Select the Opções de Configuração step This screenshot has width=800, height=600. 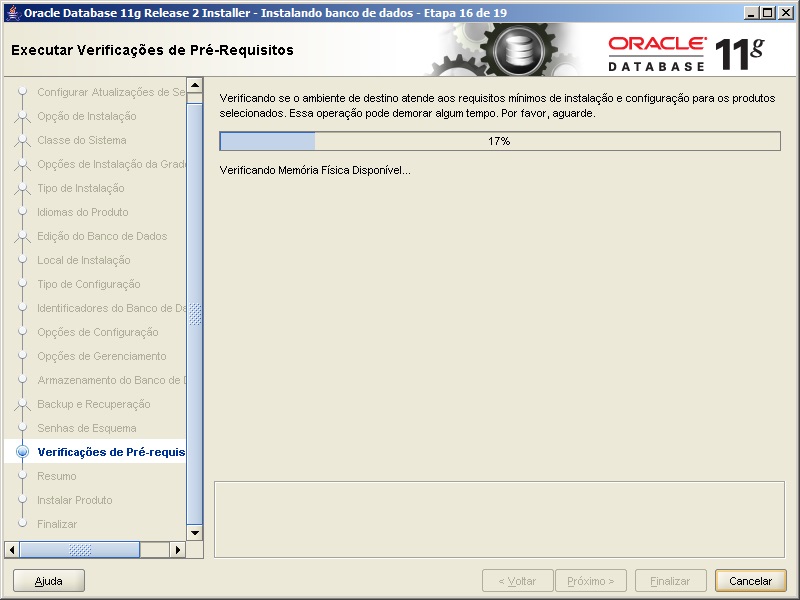click(x=97, y=332)
